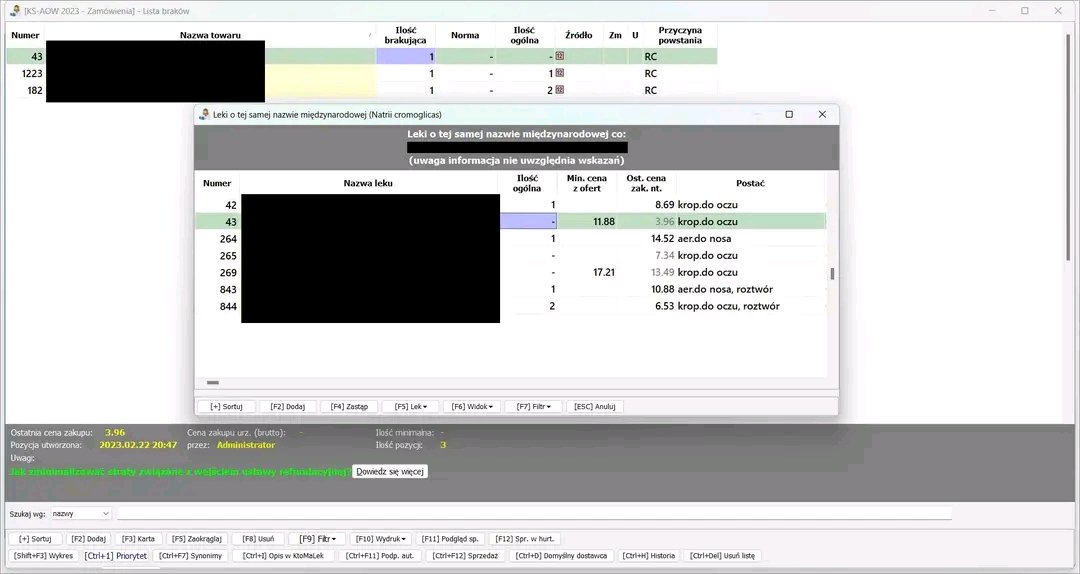Viewport: 1080px width, 574px height.
Task: Click the dialog's vertical scrollbar thumb
Action: [x=832, y=274]
